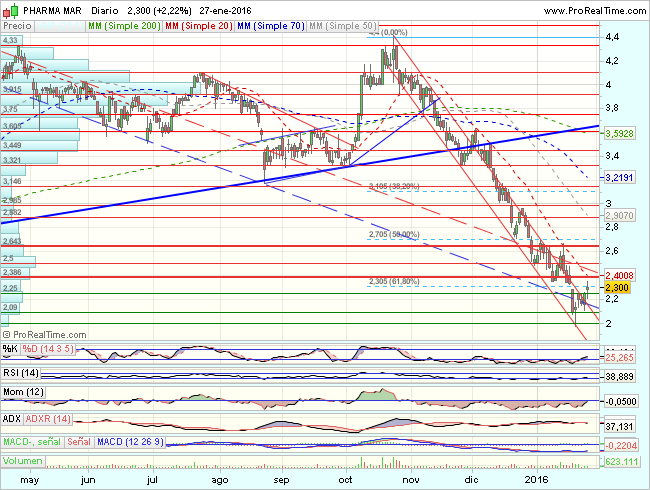
Task: Click the -0,2204 MACD value
Action: [x=621, y=446]
